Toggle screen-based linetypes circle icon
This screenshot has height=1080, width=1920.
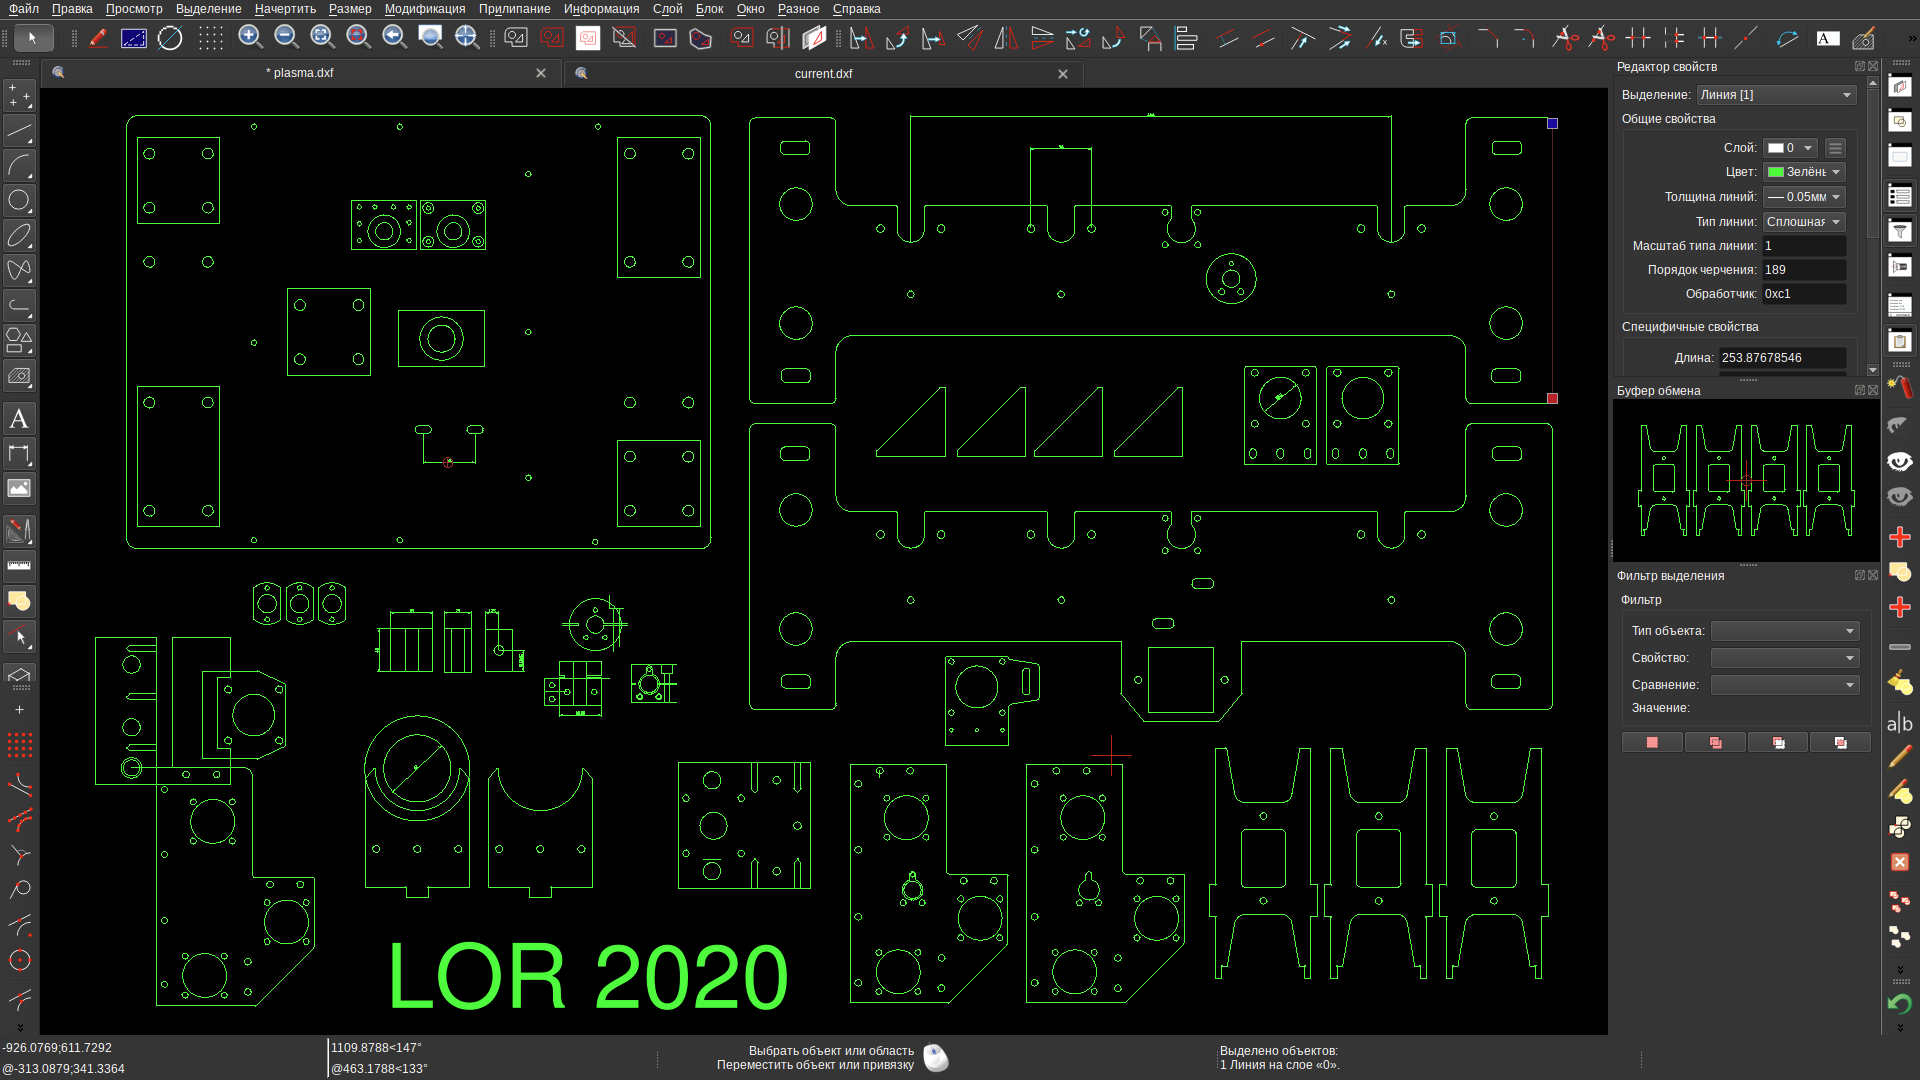pyautogui.click(x=170, y=38)
